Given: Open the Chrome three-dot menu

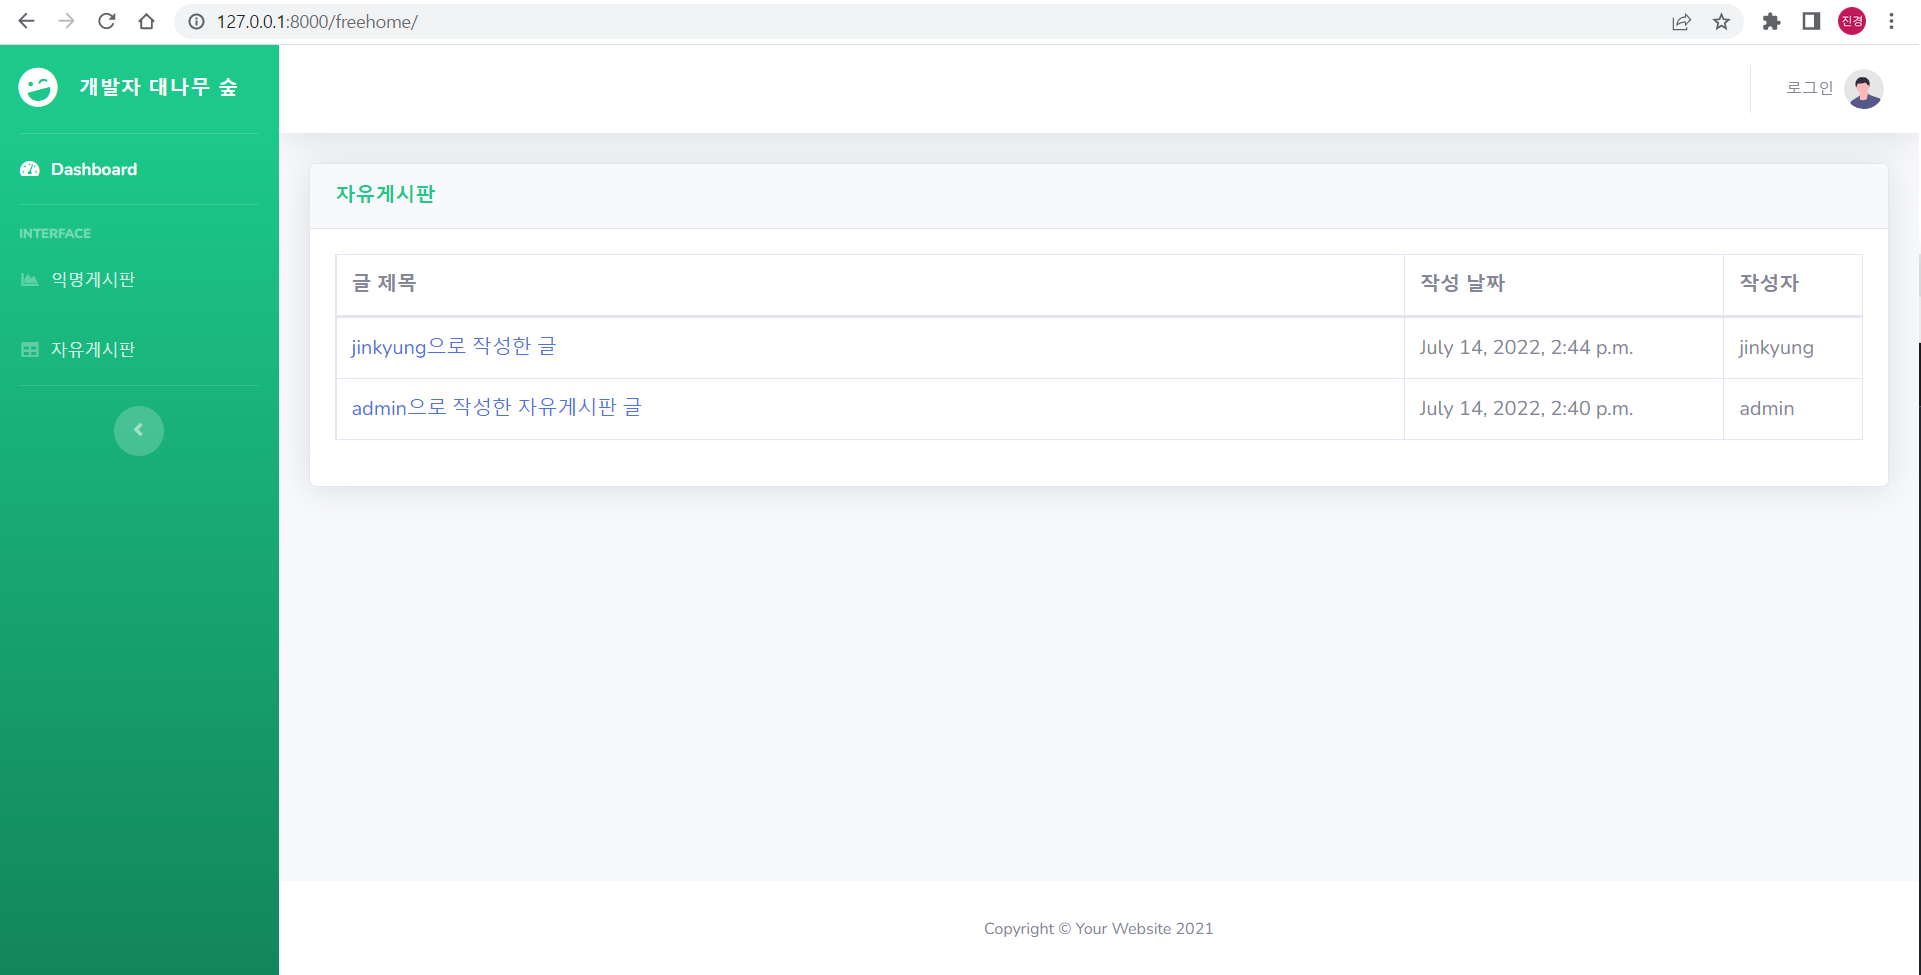Looking at the screenshot, I should coord(1891,21).
